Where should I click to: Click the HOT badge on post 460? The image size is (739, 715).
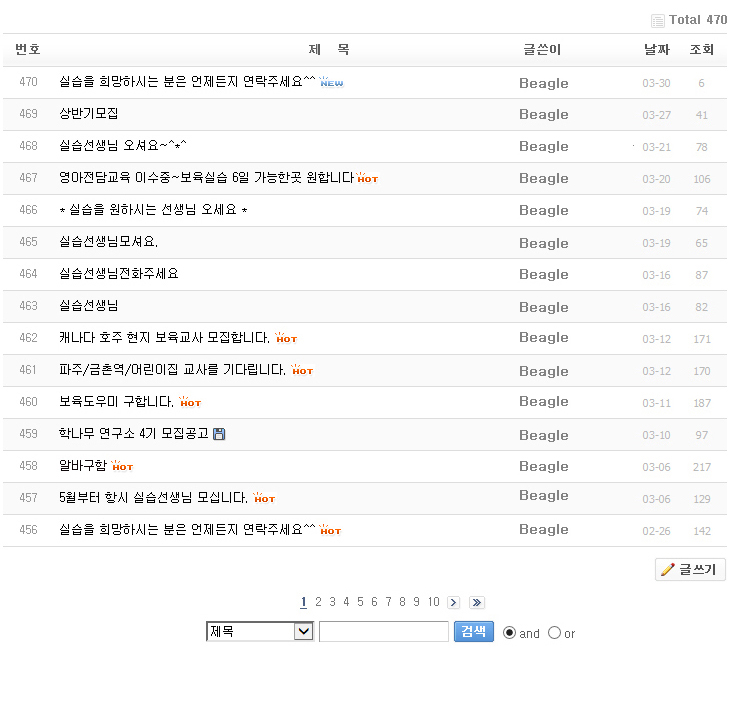pos(190,402)
